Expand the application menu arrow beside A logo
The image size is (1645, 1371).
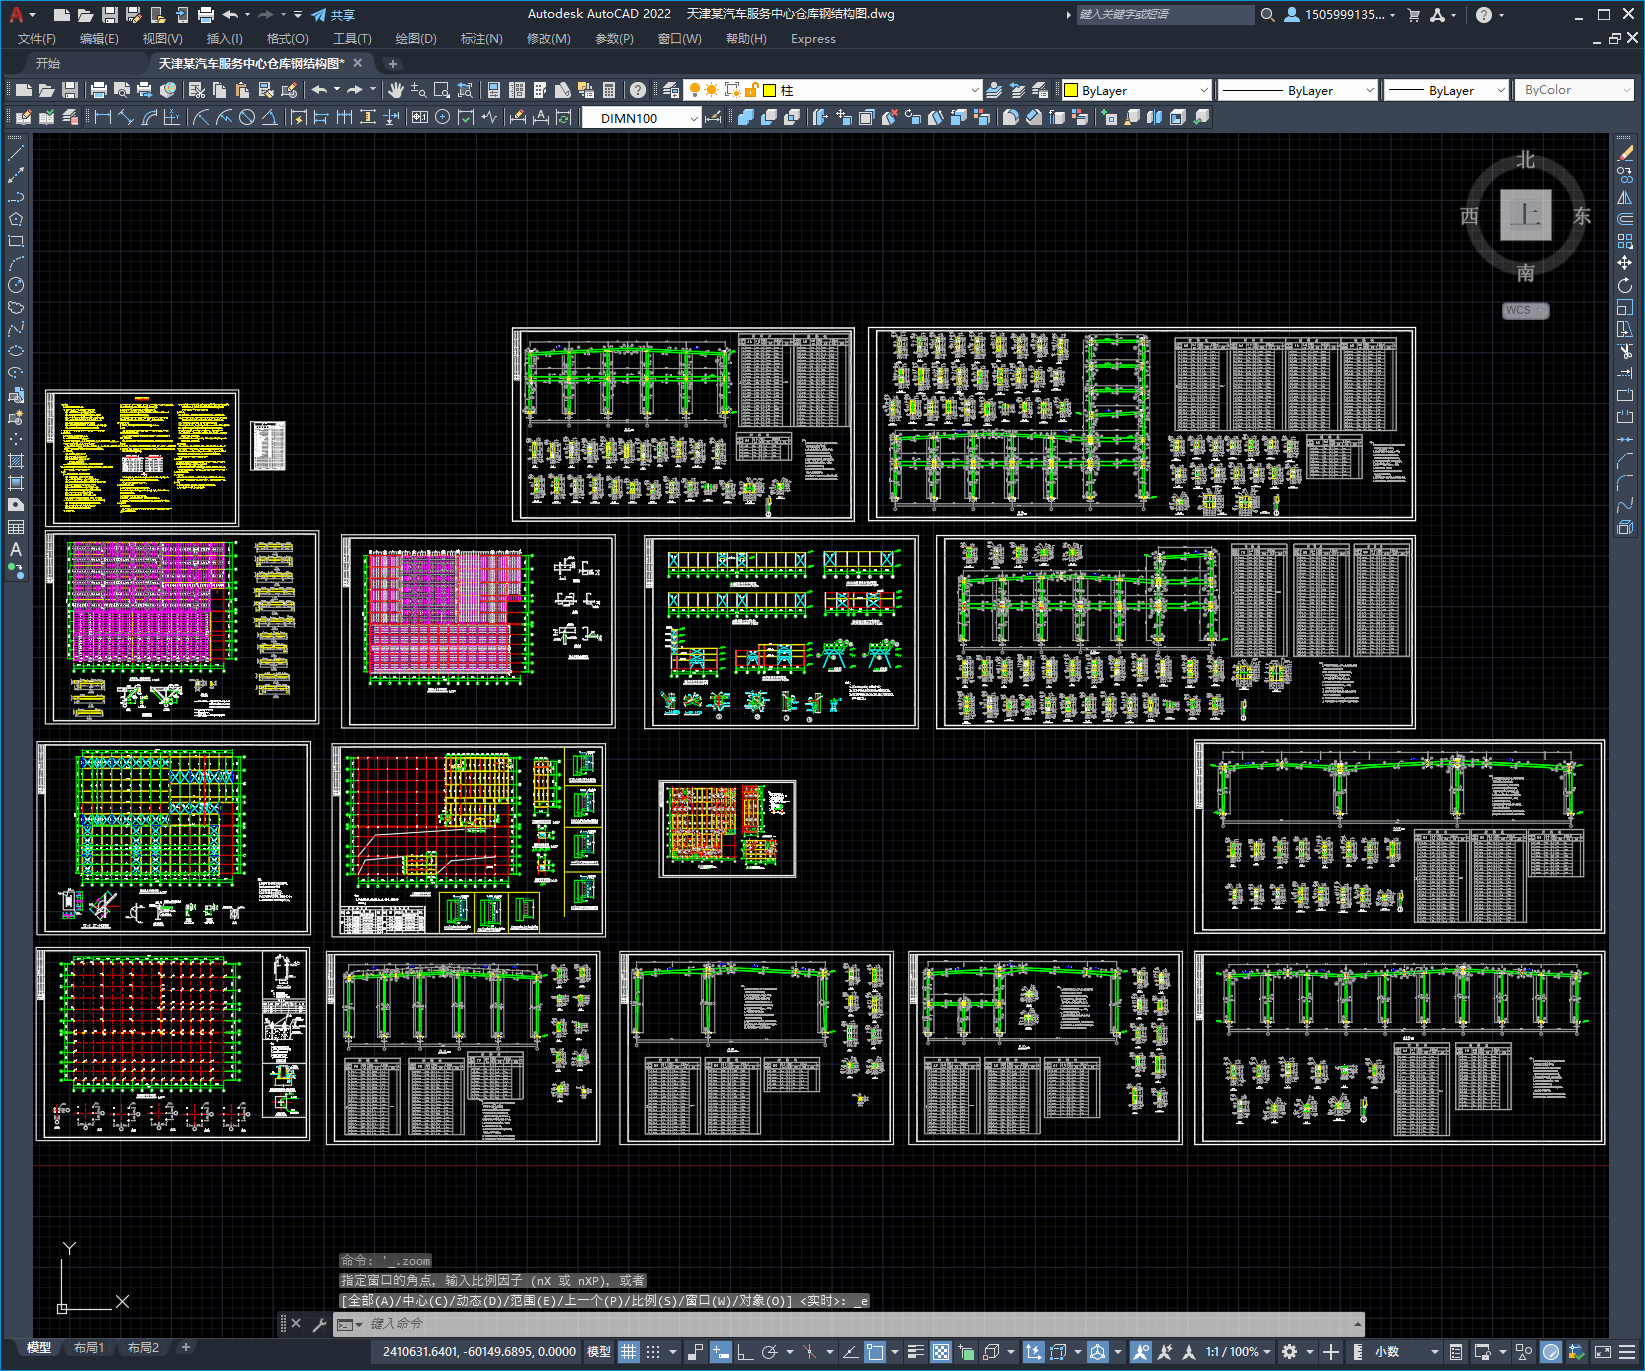[33, 15]
